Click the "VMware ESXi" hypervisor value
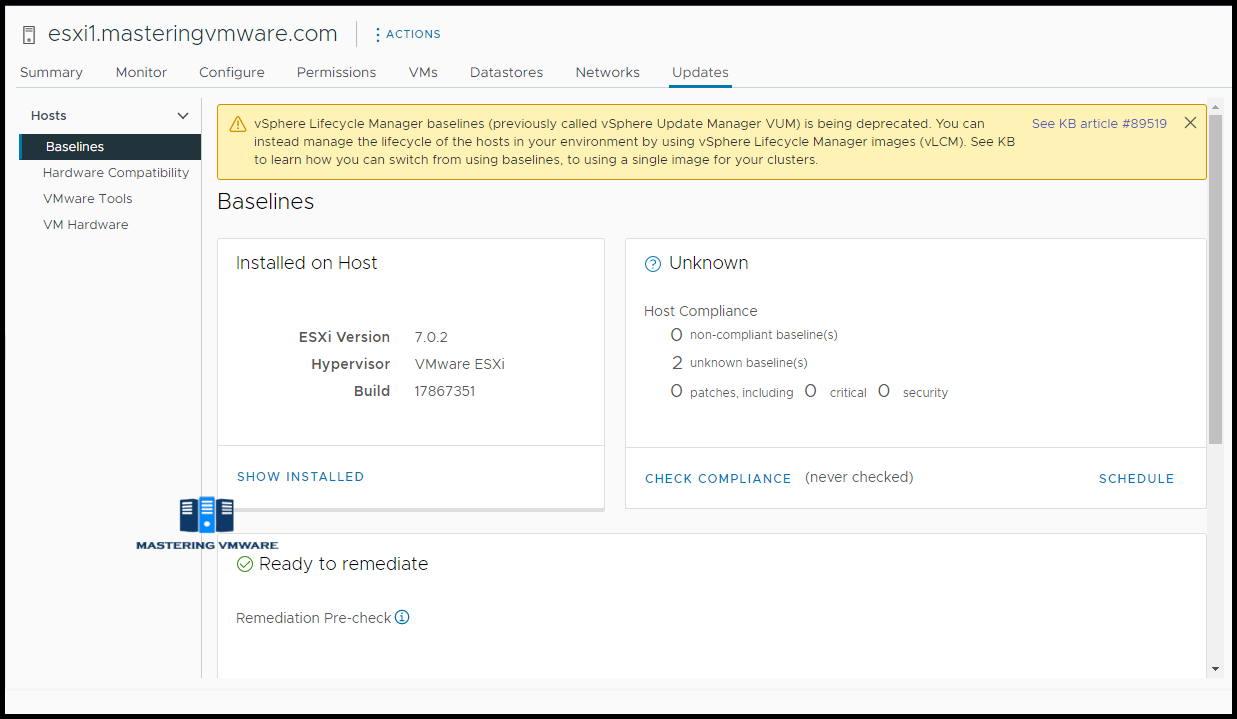 (460, 364)
